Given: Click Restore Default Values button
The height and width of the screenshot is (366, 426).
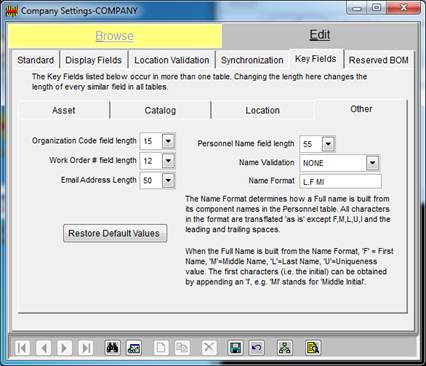Looking at the screenshot, I should pyautogui.click(x=115, y=233).
